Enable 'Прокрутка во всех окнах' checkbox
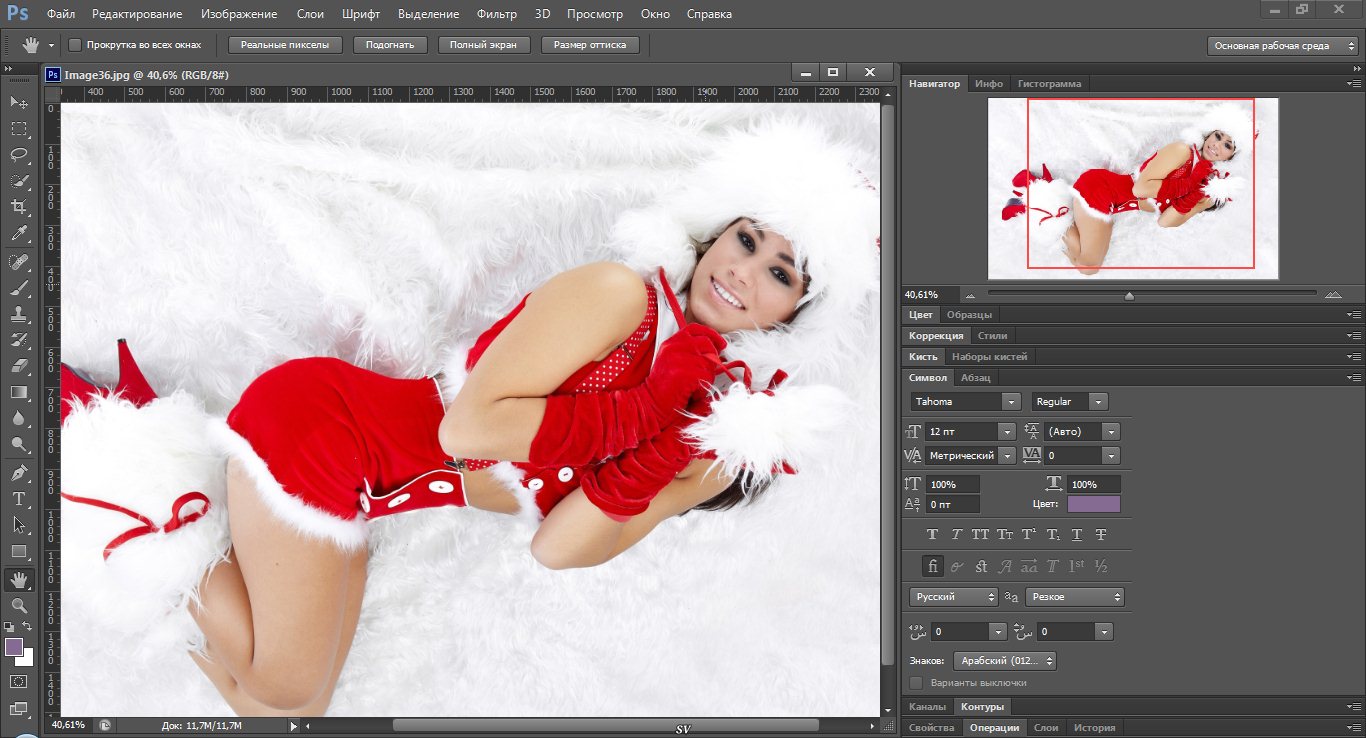1366x738 pixels. click(x=75, y=45)
